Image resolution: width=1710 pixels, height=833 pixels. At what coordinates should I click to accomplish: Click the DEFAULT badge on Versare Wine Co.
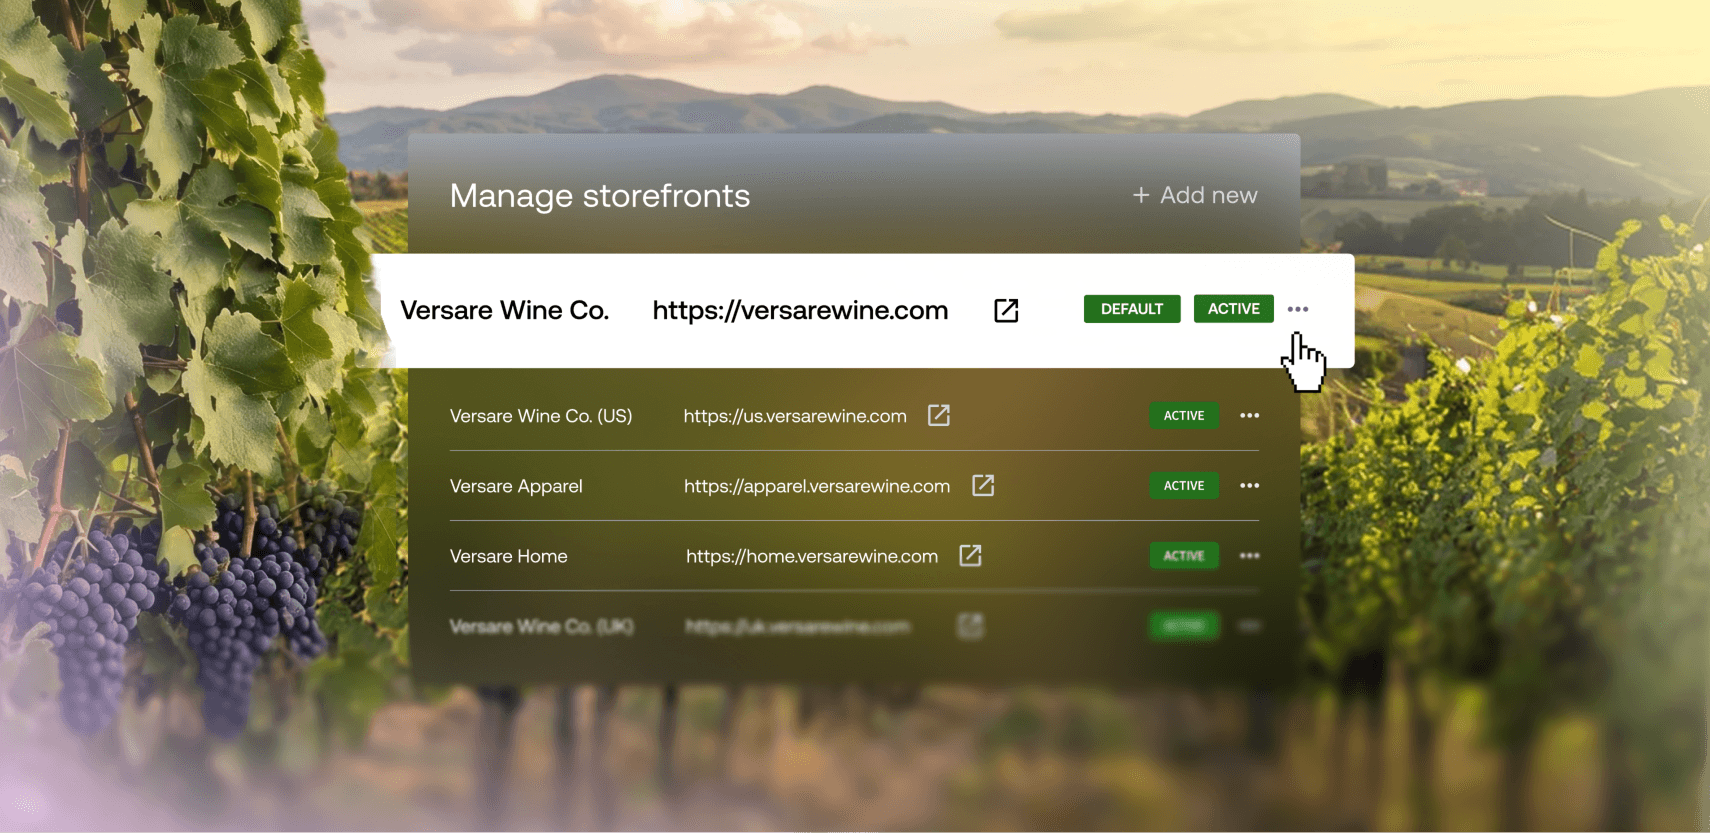pyautogui.click(x=1132, y=309)
